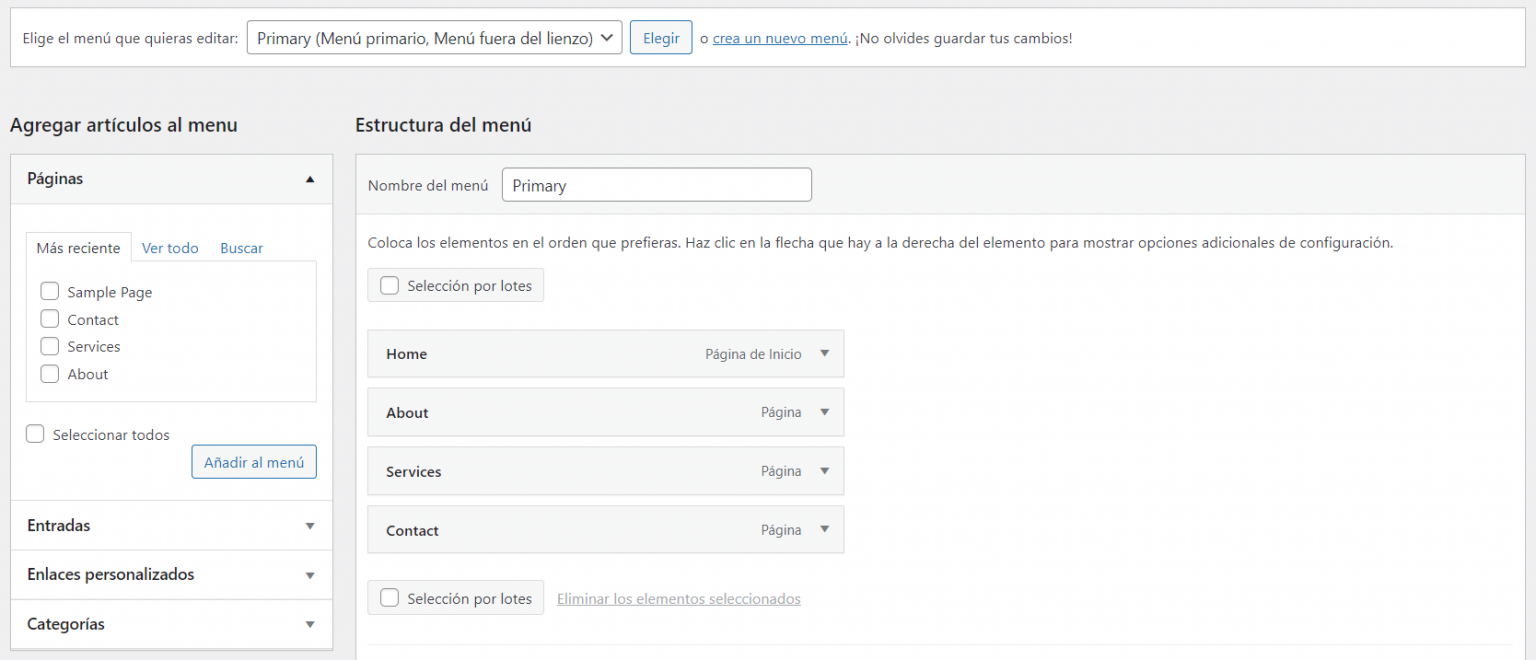Check the Sample Page checkbox
Image resolution: width=1536 pixels, height=660 pixels.
pos(49,291)
